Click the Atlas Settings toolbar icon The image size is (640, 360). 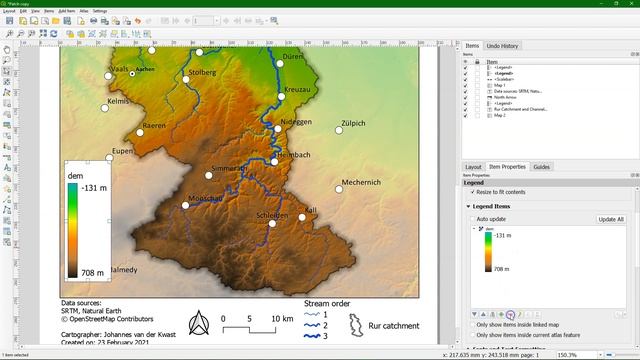[x=274, y=20]
